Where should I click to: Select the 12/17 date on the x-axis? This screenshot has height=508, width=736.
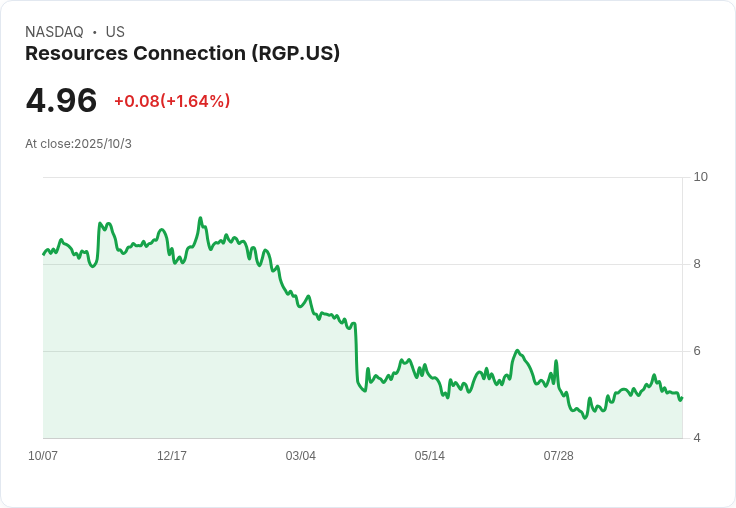[x=172, y=456]
